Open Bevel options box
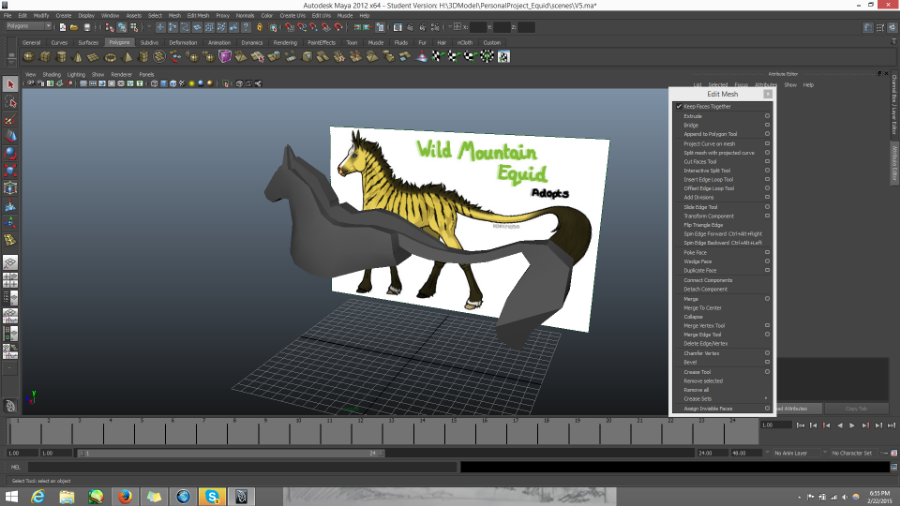 (767, 362)
